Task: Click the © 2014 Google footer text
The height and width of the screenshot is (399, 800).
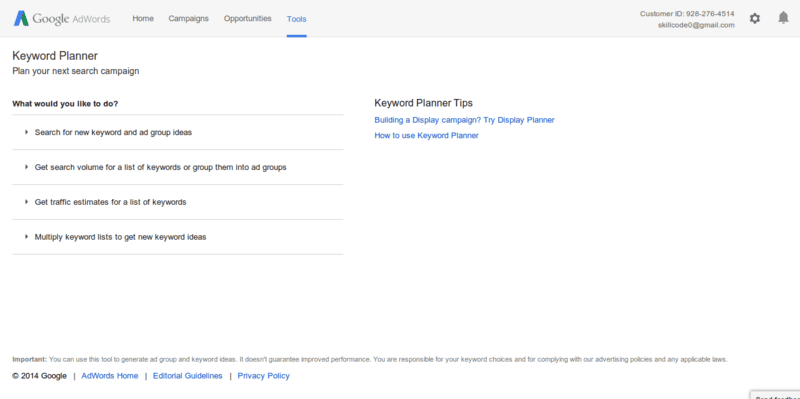Action: click(x=39, y=376)
